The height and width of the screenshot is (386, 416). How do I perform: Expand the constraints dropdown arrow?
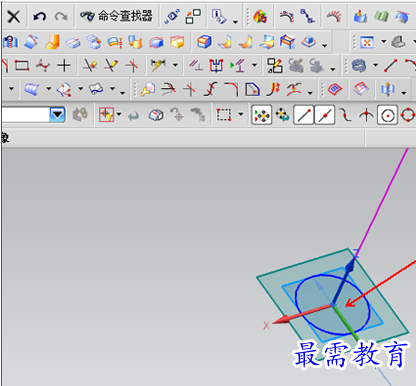click(254, 65)
